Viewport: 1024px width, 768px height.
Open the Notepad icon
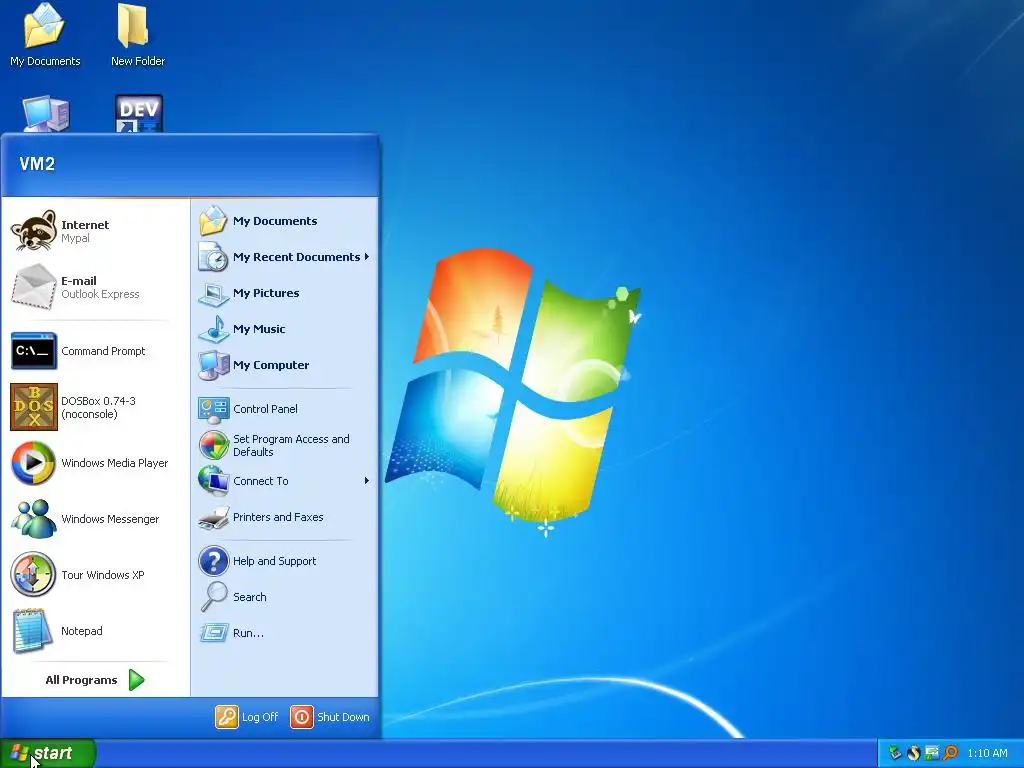tap(32, 631)
